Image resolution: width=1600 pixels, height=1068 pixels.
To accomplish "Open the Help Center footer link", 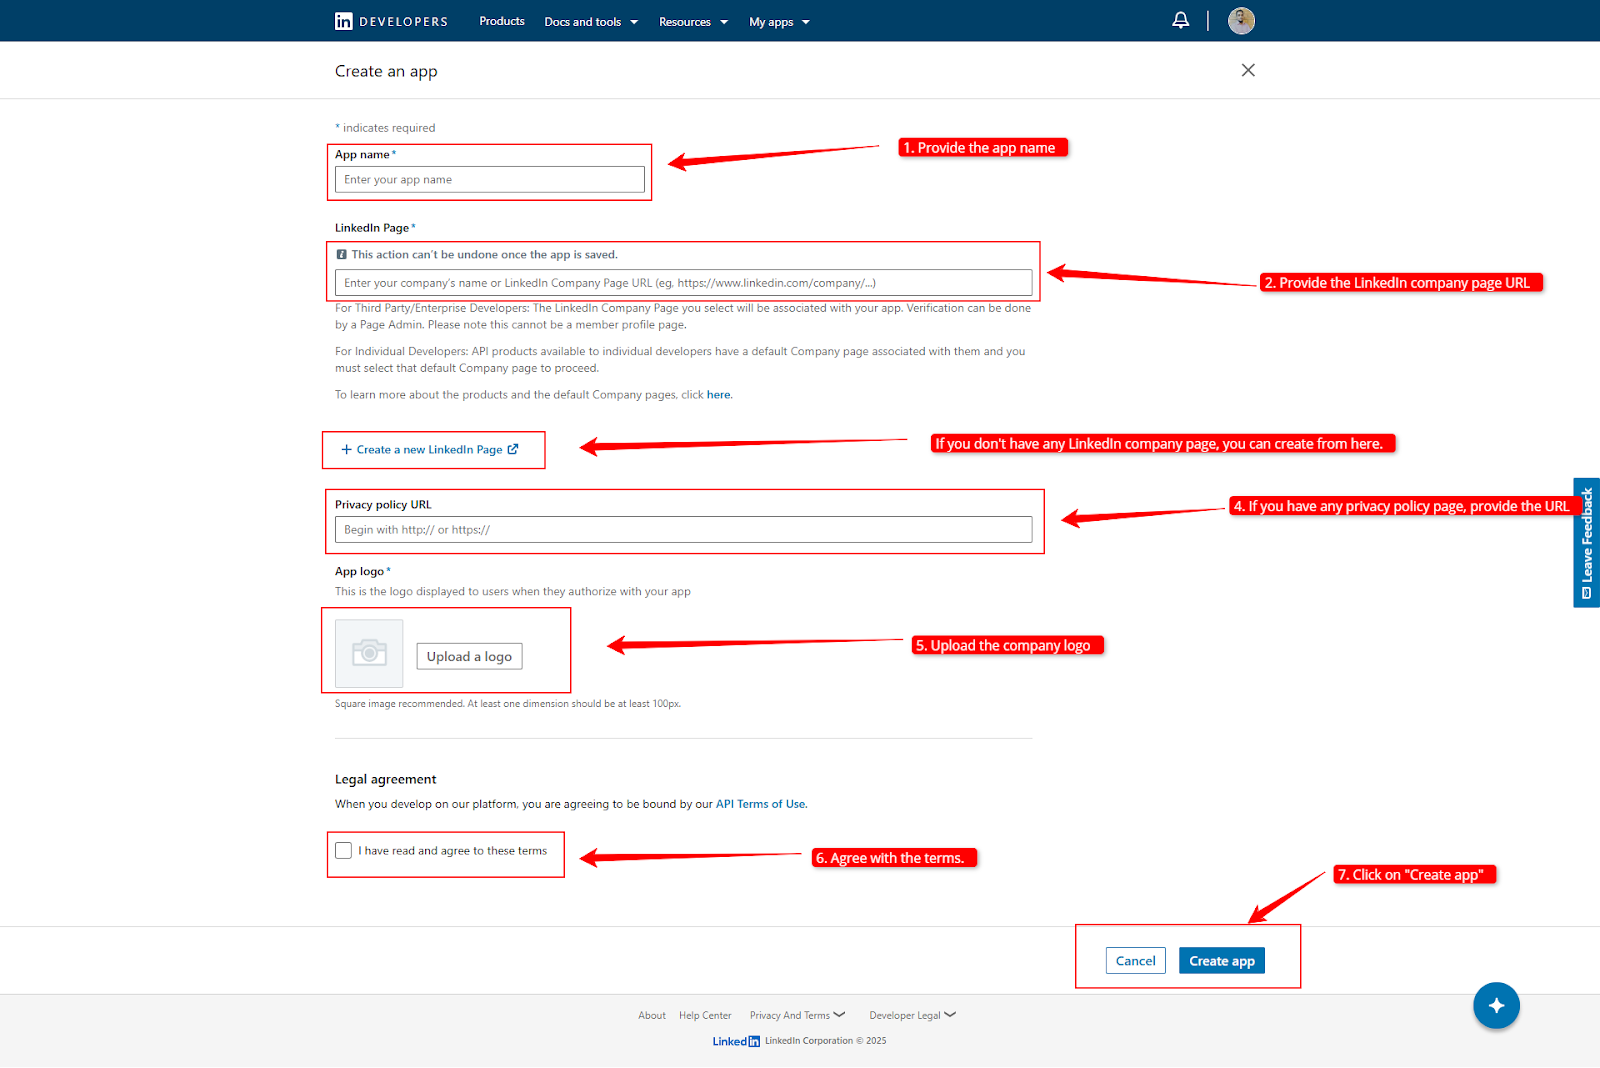I will point(705,1015).
